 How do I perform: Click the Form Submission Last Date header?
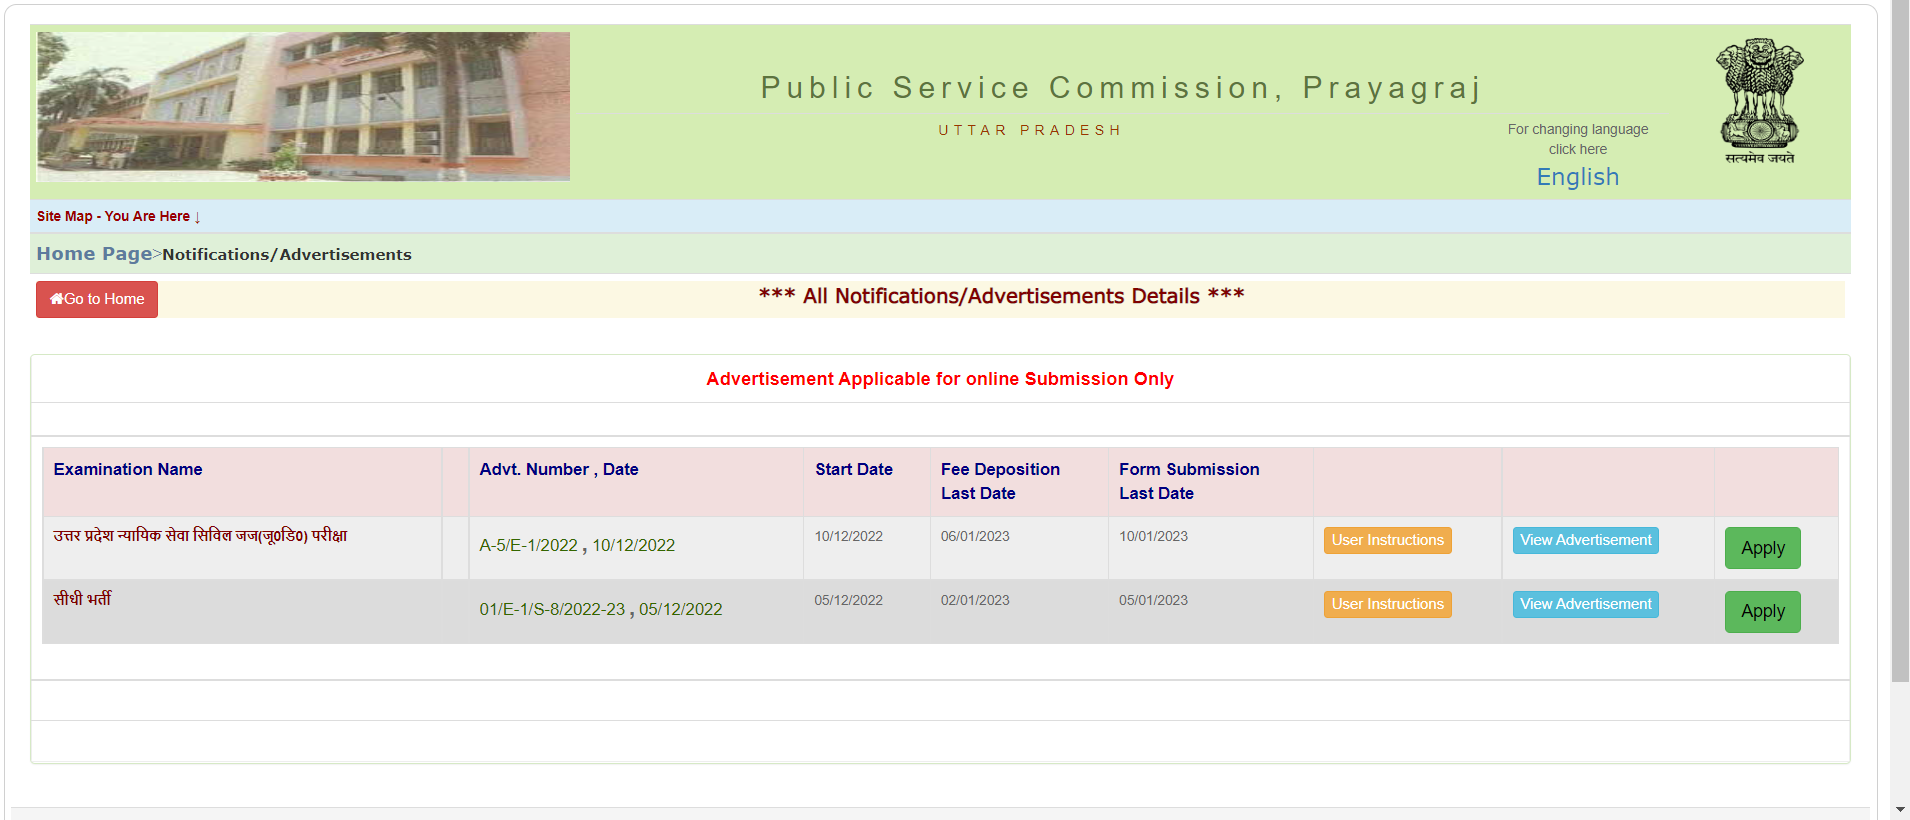point(1188,481)
